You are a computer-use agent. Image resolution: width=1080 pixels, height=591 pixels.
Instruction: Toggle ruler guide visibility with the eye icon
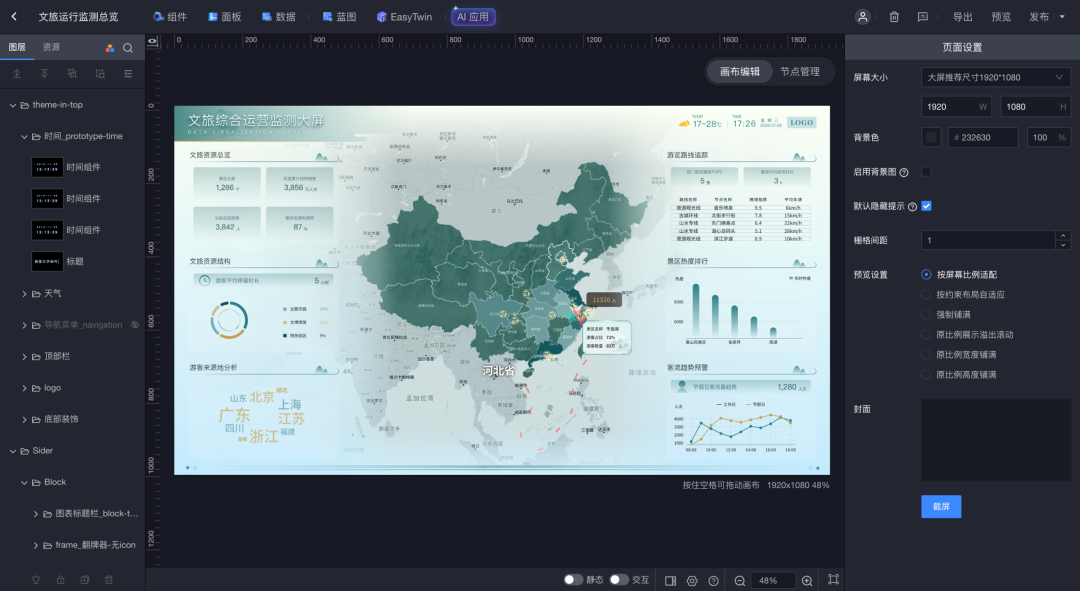pos(153,41)
